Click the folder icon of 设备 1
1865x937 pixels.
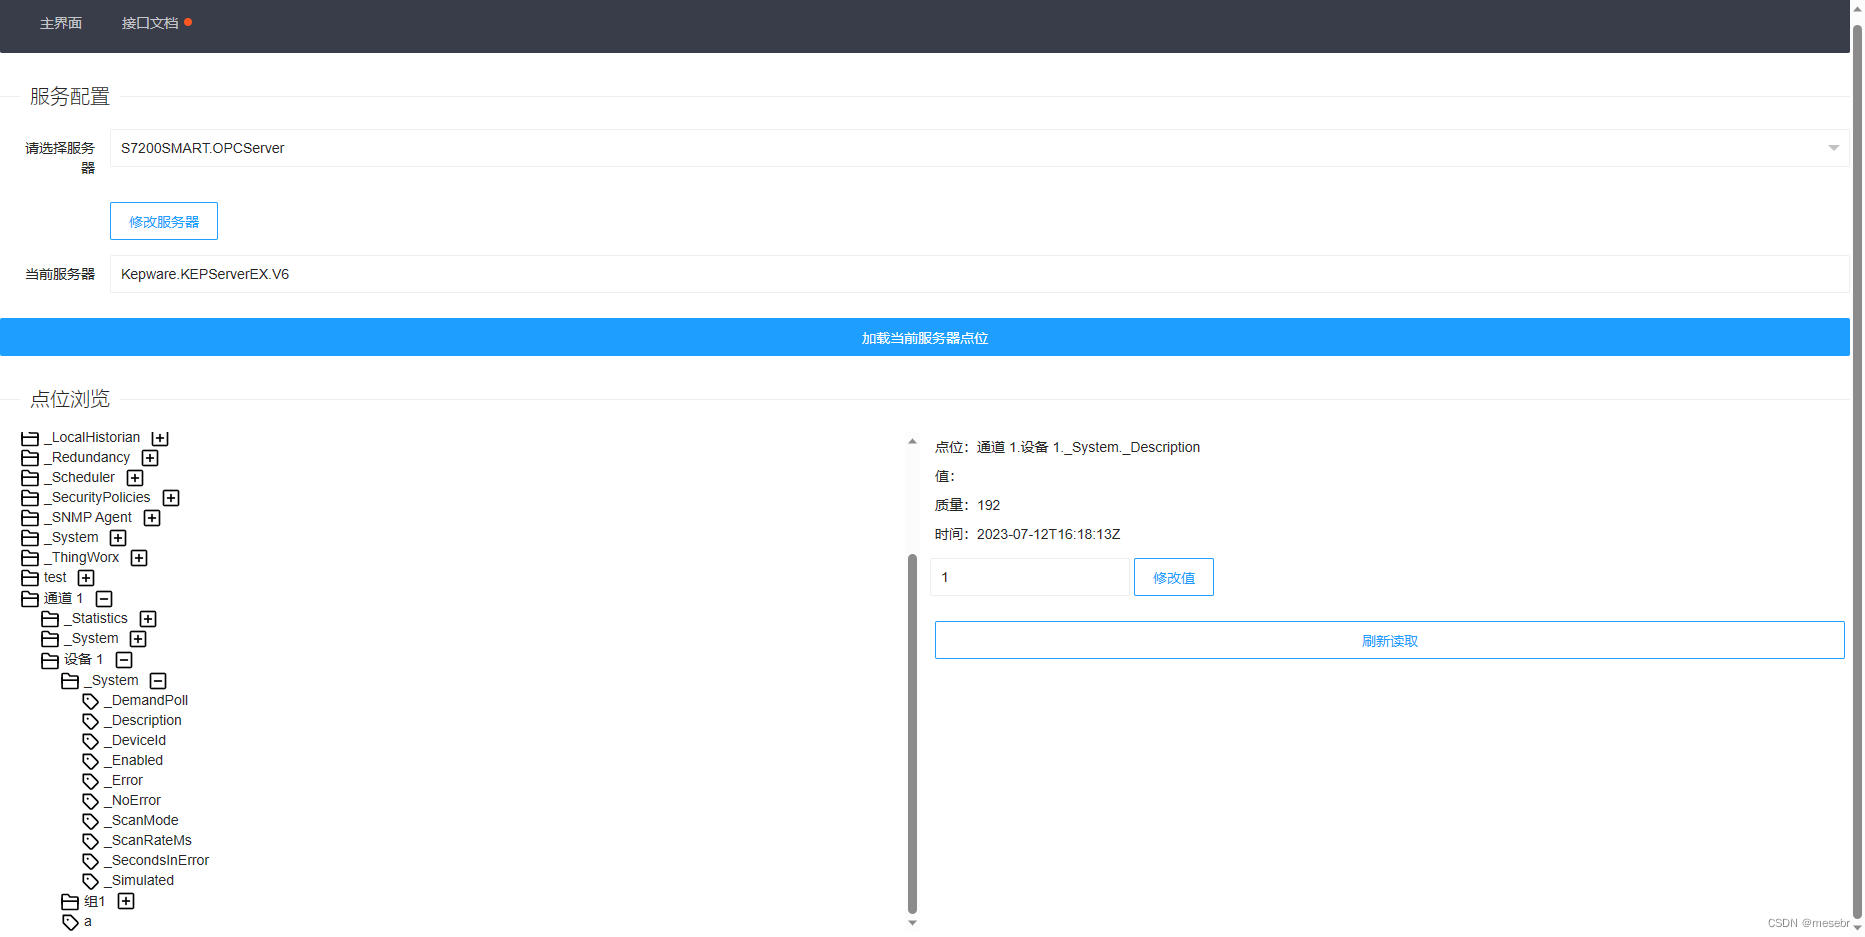51,659
